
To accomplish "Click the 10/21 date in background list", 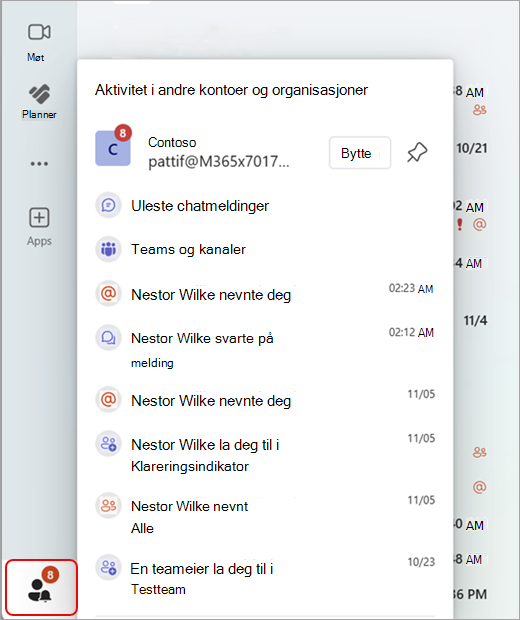I will (471, 148).
